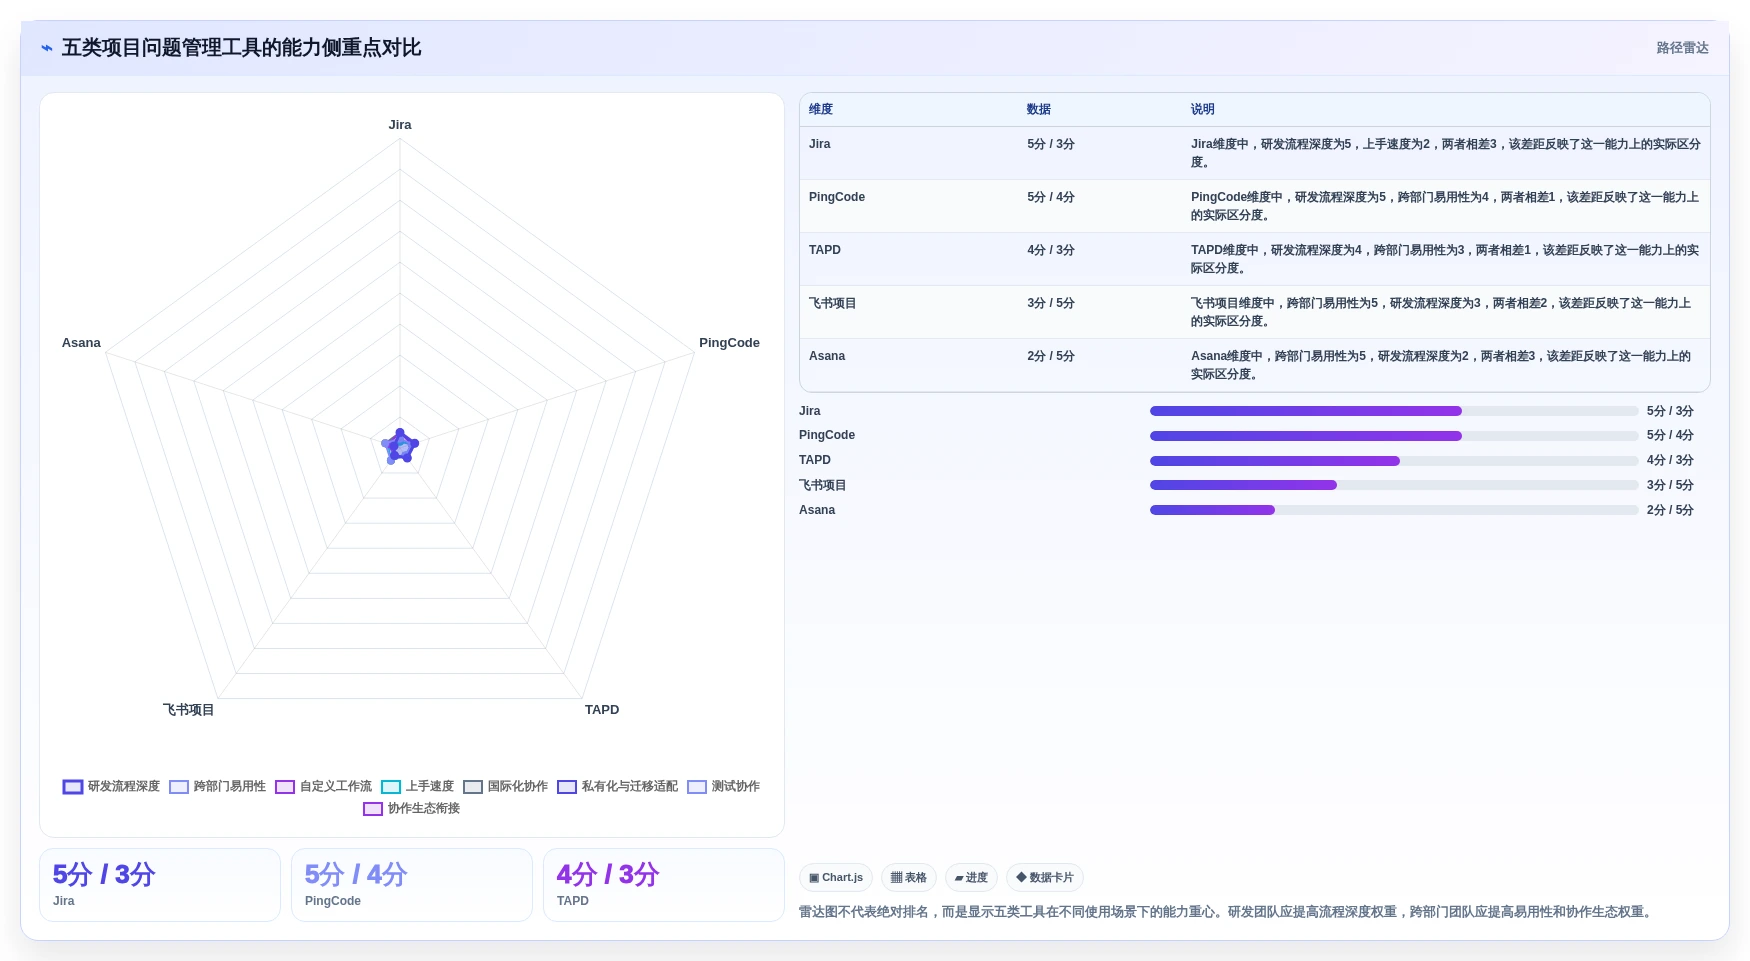Click the Jira progress bar
The width and height of the screenshot is (1750, 961).
coord(1394,411)
